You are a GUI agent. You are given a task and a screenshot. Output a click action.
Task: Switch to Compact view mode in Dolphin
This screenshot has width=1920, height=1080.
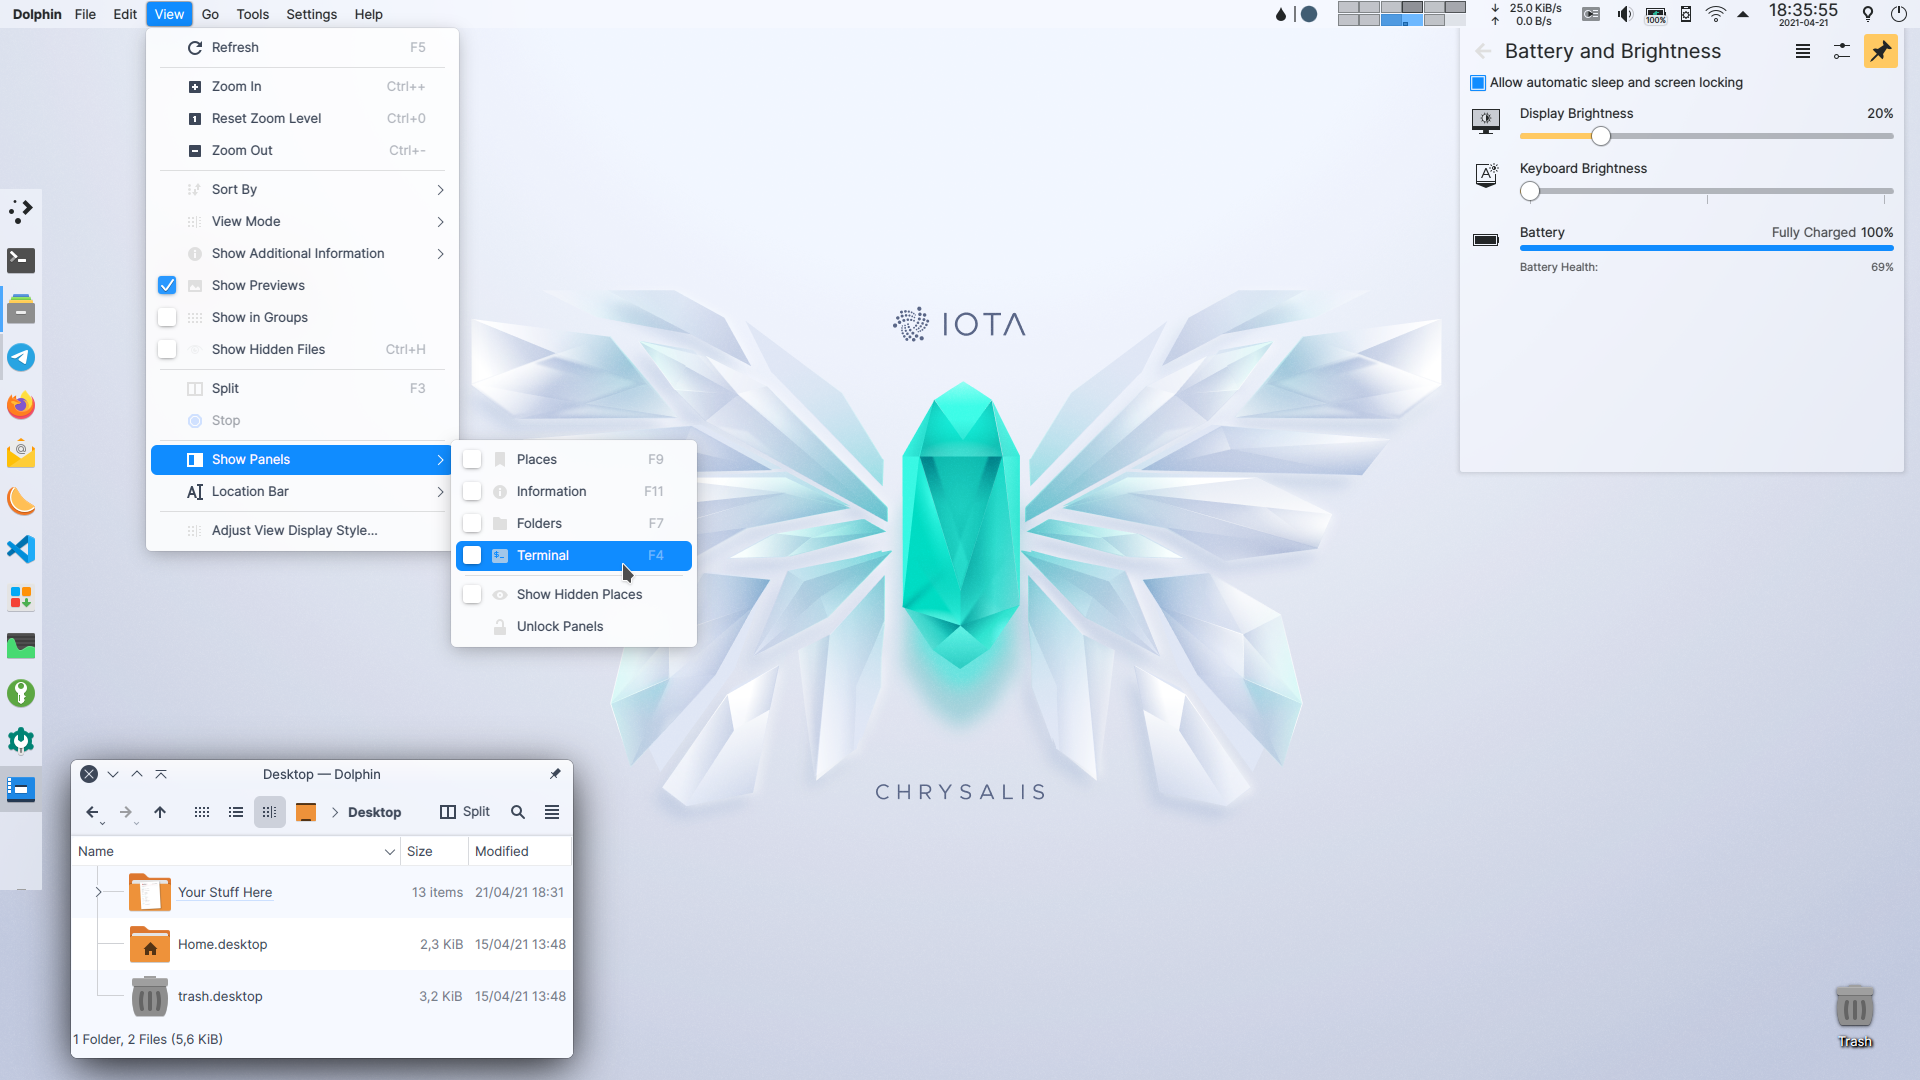pyautogui.click(x=236, y=812)
